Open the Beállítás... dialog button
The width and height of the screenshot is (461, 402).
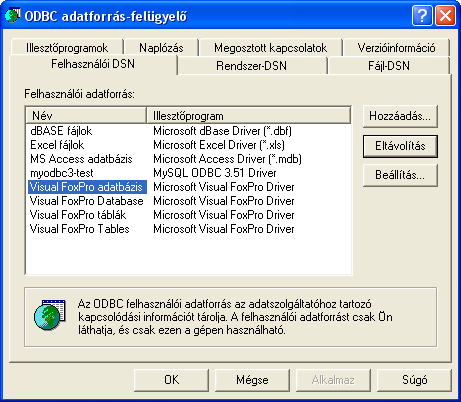coord(400,175)
